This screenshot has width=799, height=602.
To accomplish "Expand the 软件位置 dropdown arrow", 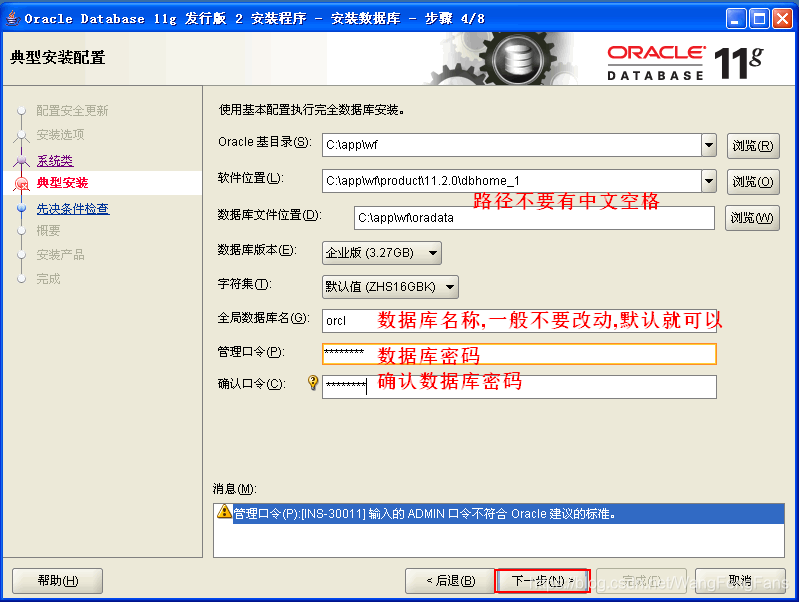I will tap(709, 181).
